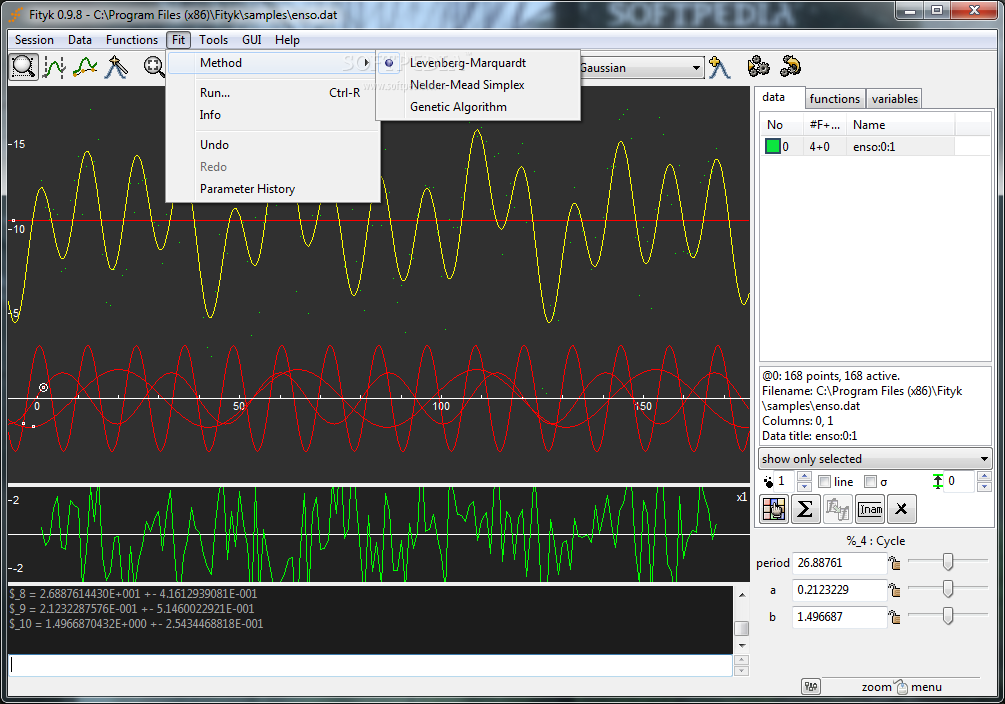This screenshot has height=704, width=1005.
Task: Decrease vertical shift with down arrow
Action: coord(984,486)
